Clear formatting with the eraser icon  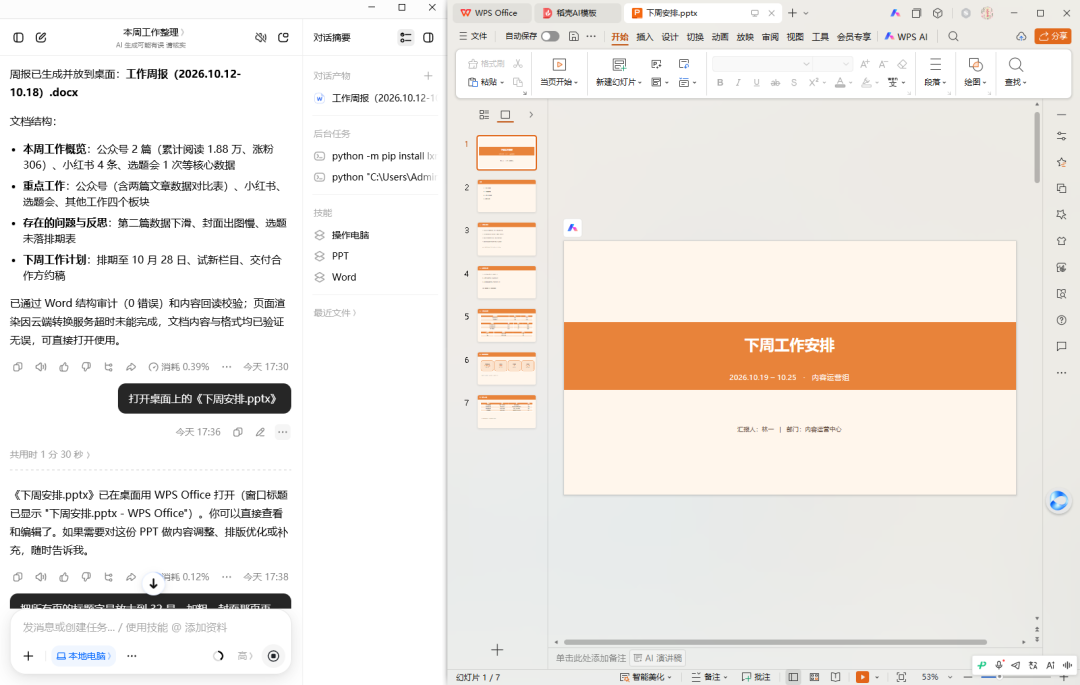(902, 64)
